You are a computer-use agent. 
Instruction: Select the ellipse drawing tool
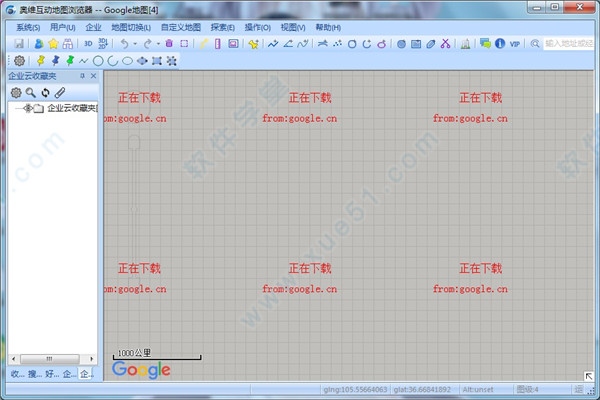click(127, 61)
